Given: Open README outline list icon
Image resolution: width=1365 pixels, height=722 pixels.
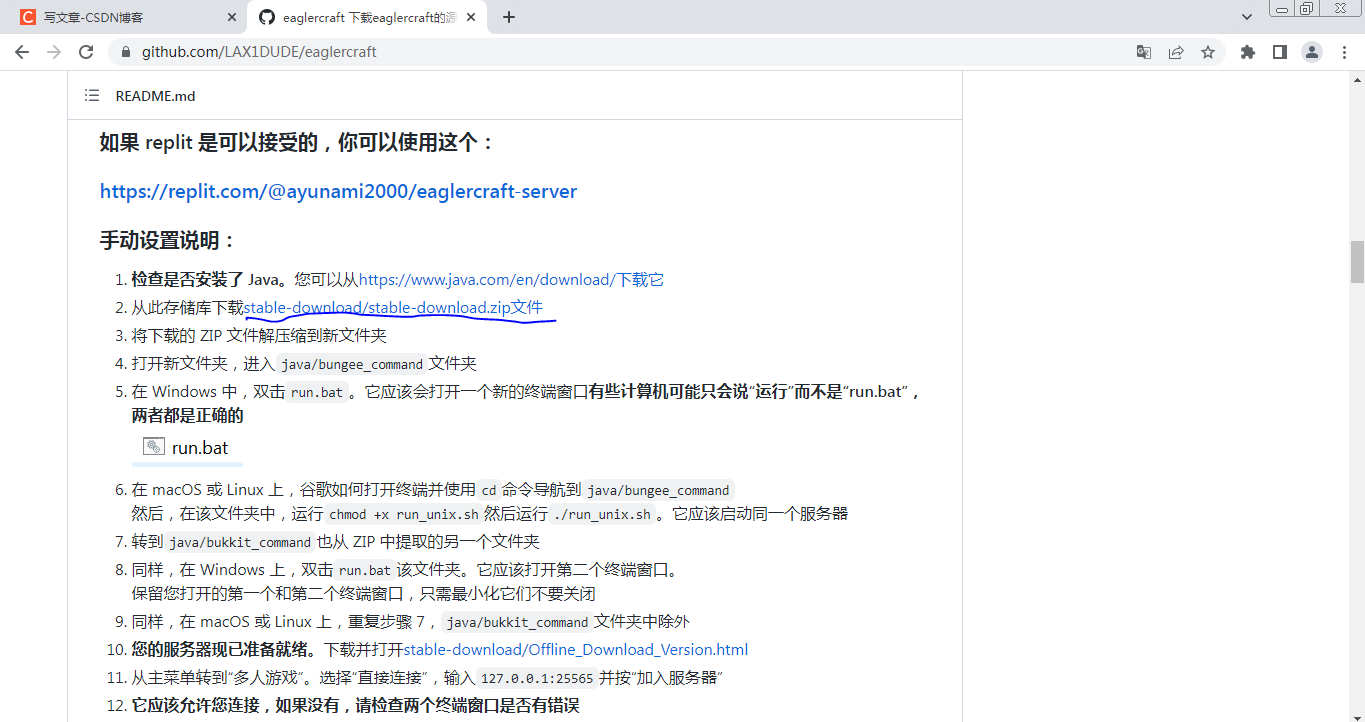Looking at the screenshot, I should pyautogui.click(x=92, y=96).
